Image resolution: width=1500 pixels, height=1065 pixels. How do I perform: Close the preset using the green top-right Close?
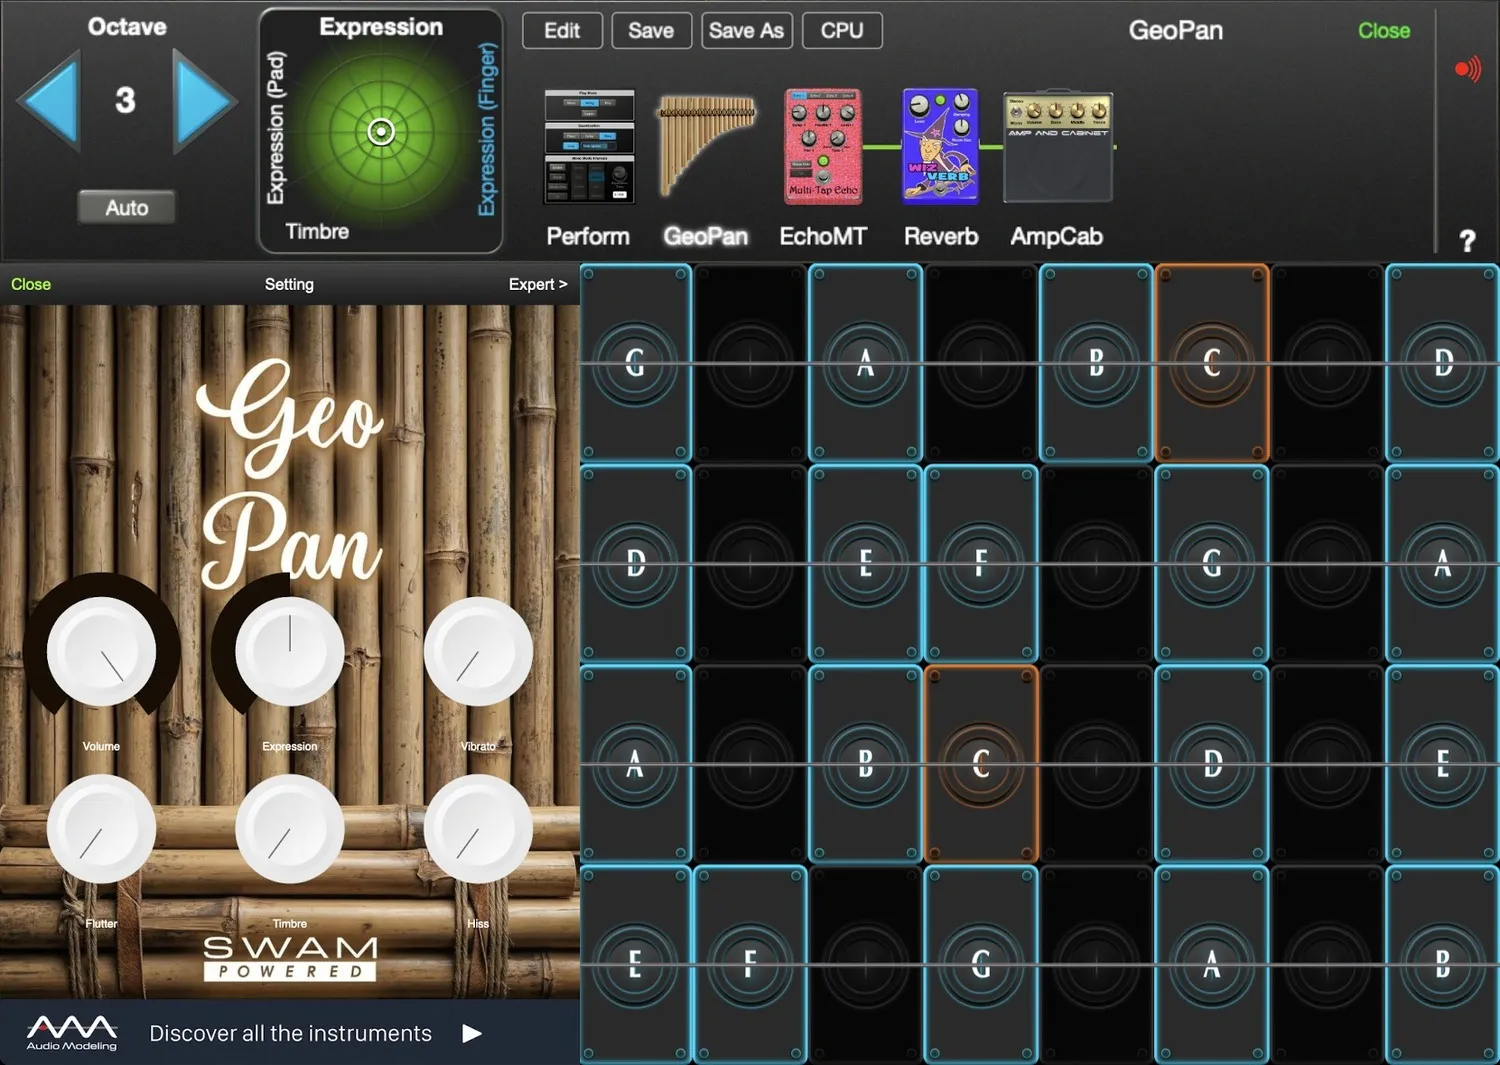point(1384,31)
